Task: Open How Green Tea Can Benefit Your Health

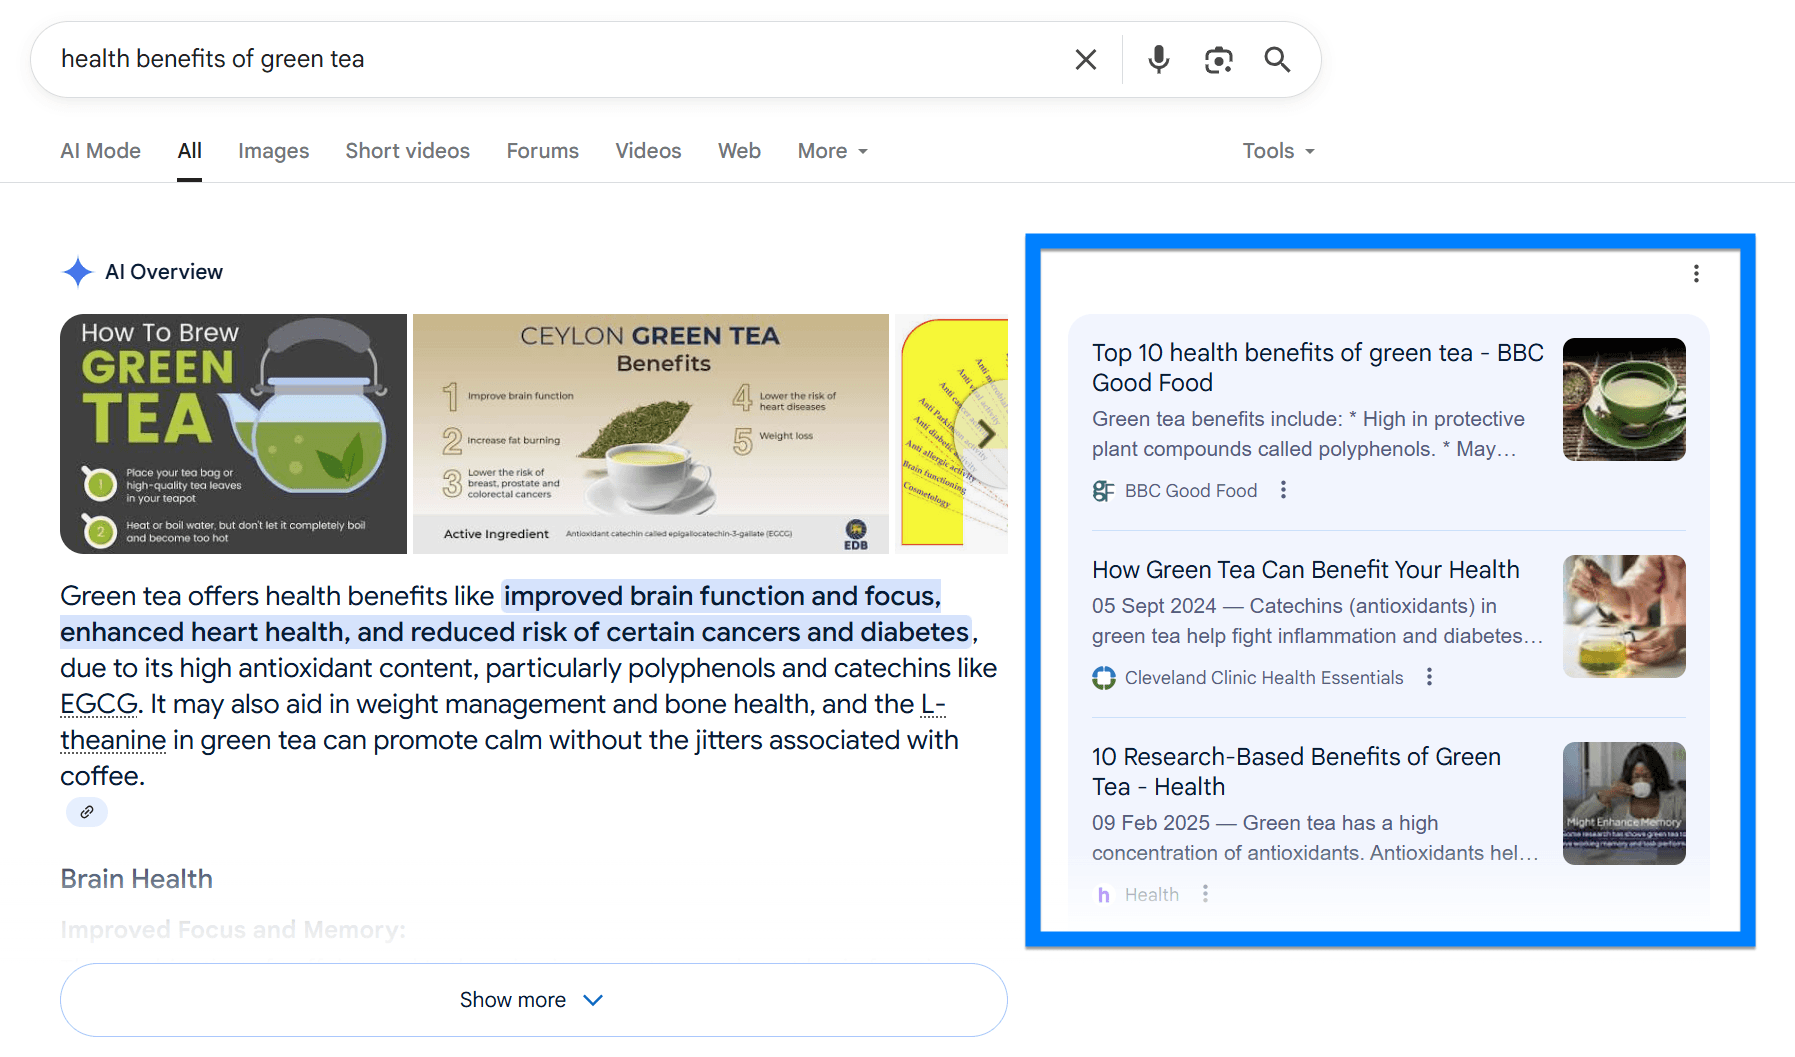Action: tap(1305, 570)
